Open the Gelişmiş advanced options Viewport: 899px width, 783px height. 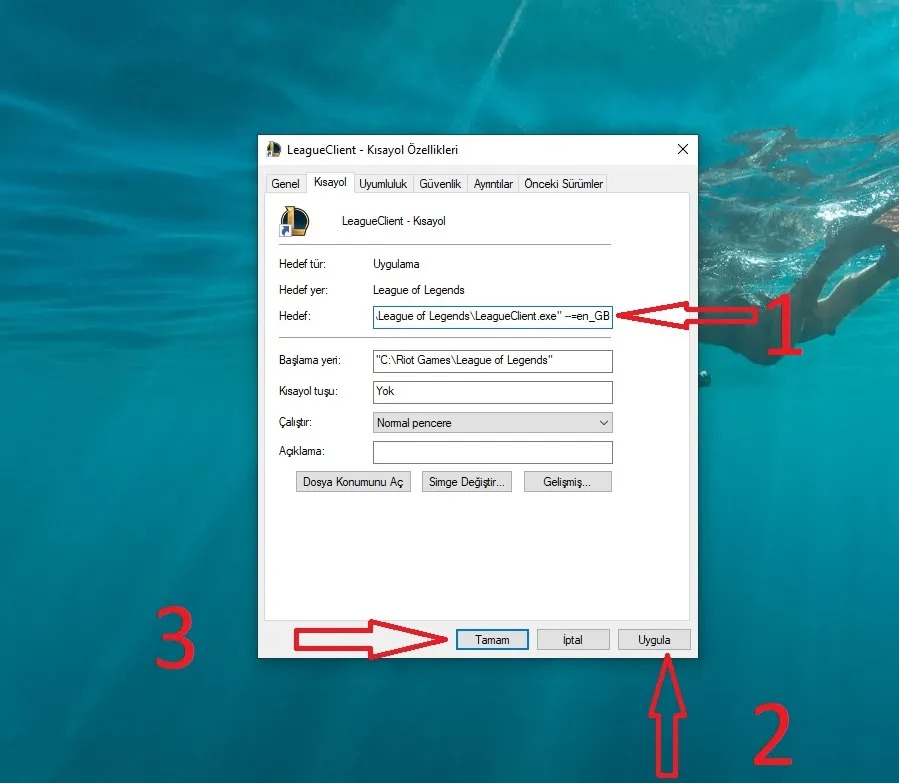pos(568,481)
